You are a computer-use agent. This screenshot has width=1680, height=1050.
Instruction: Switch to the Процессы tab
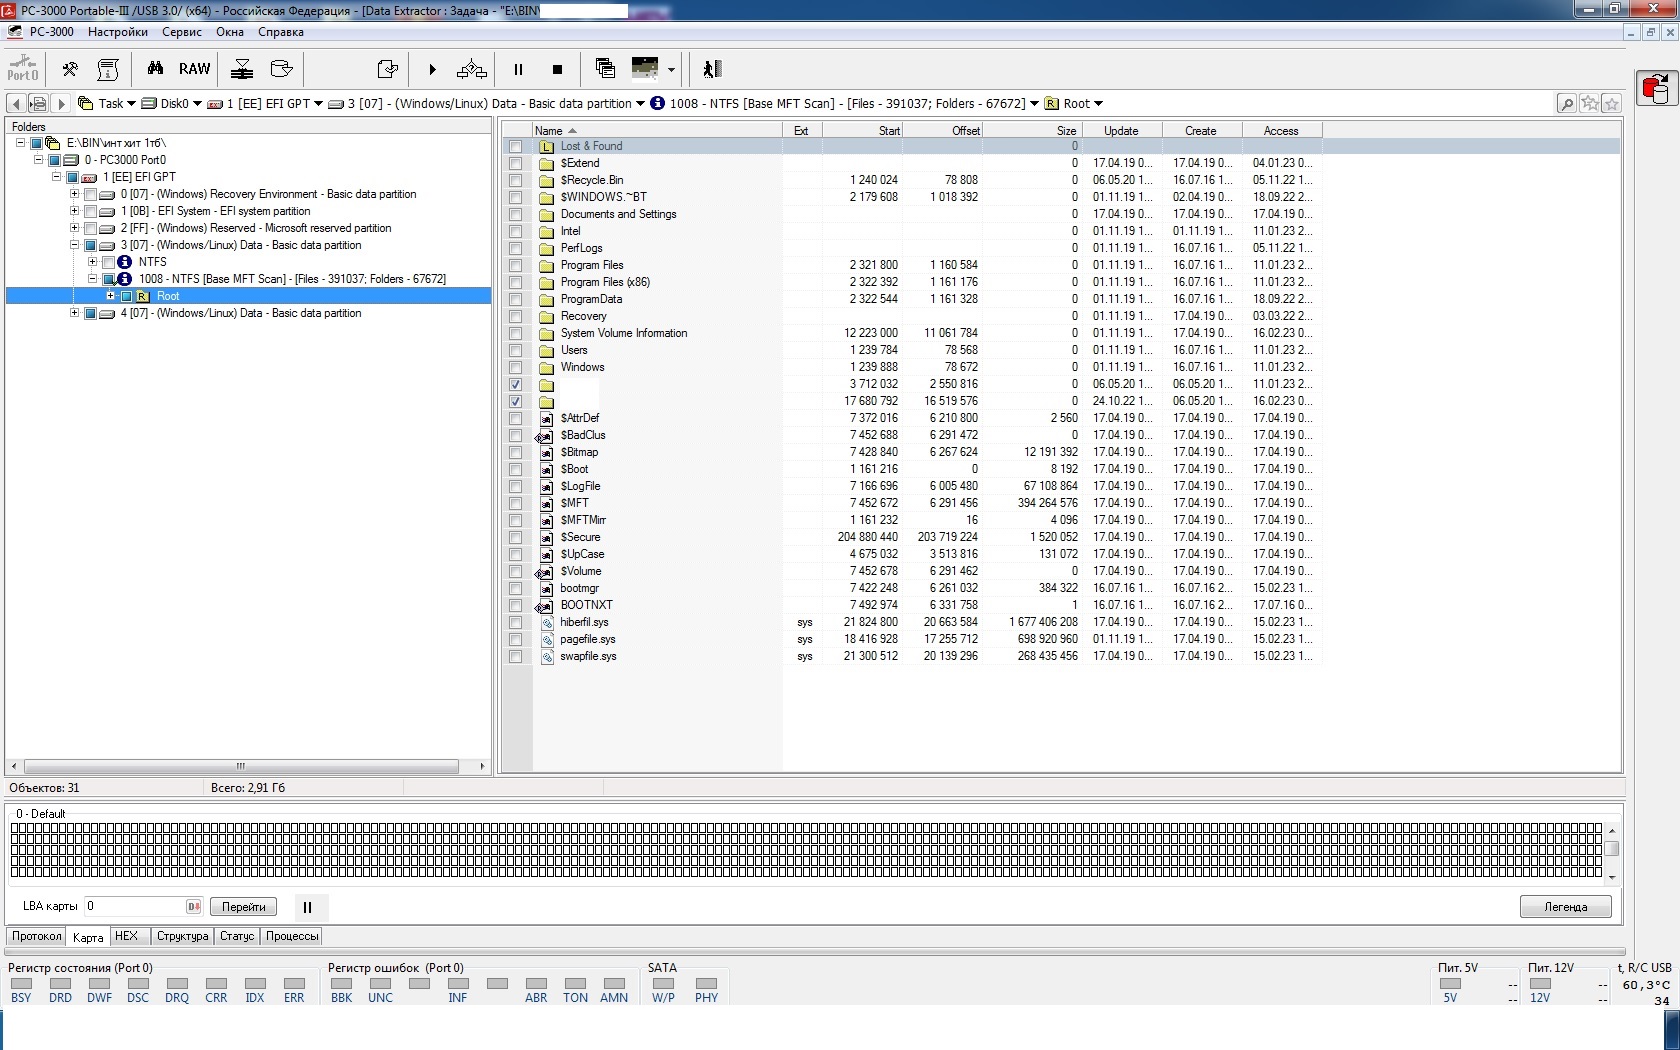click(x=292, y=936)
